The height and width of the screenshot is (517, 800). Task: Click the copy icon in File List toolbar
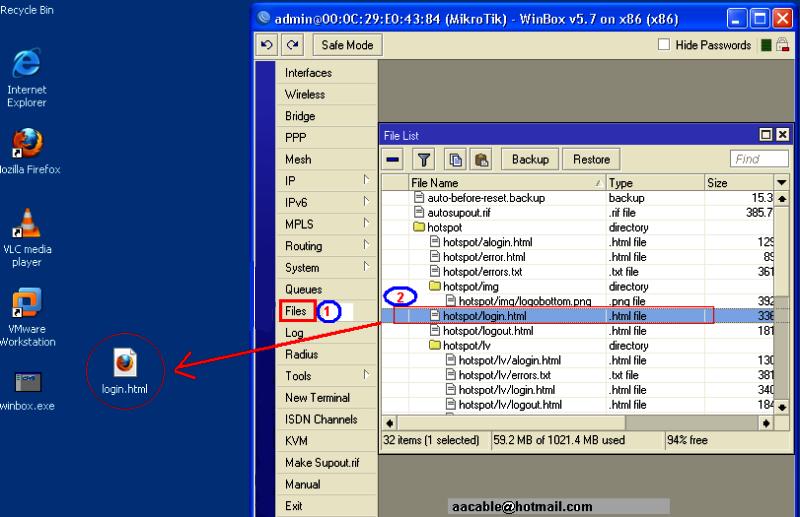[455, 160]
